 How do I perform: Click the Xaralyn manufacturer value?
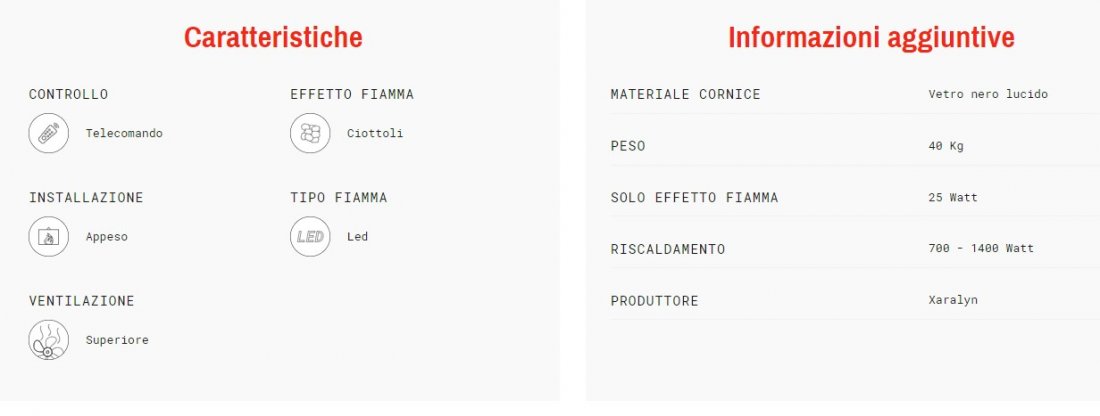(954, 300)
